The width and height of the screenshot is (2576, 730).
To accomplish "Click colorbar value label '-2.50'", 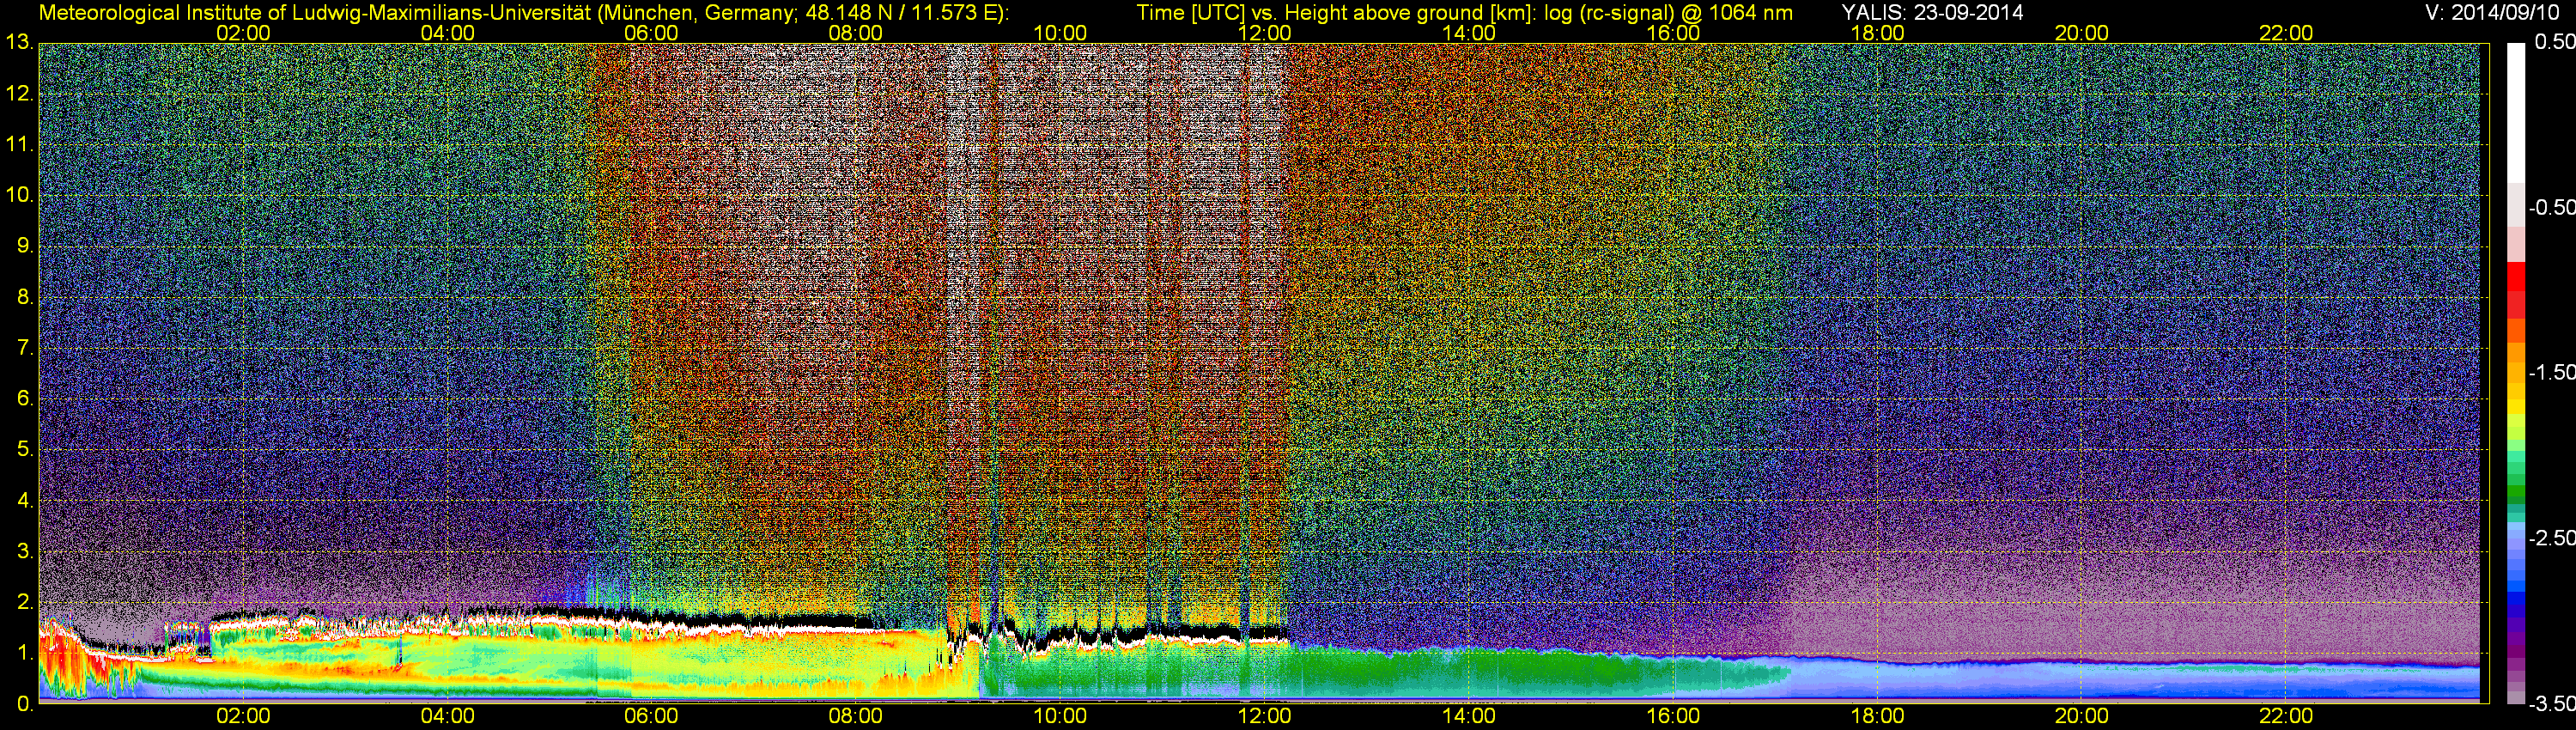I will pyautogui.click(x=2551, y=537).
